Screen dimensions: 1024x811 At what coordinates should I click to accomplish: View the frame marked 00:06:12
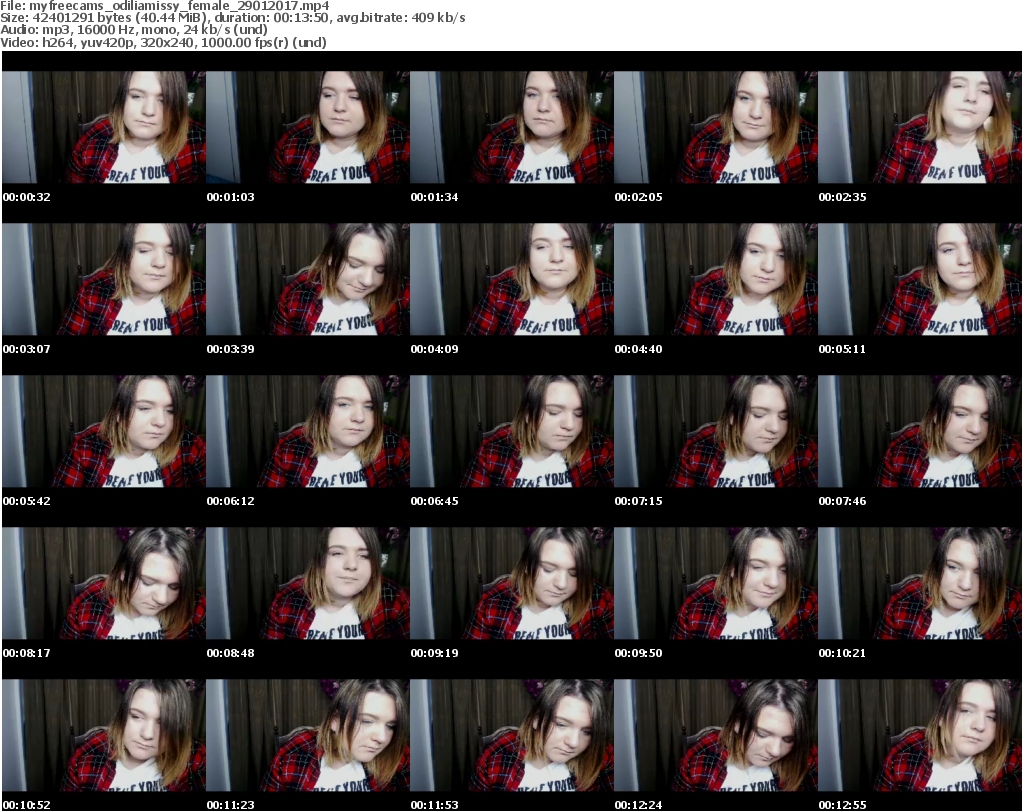tap(308, 431)
